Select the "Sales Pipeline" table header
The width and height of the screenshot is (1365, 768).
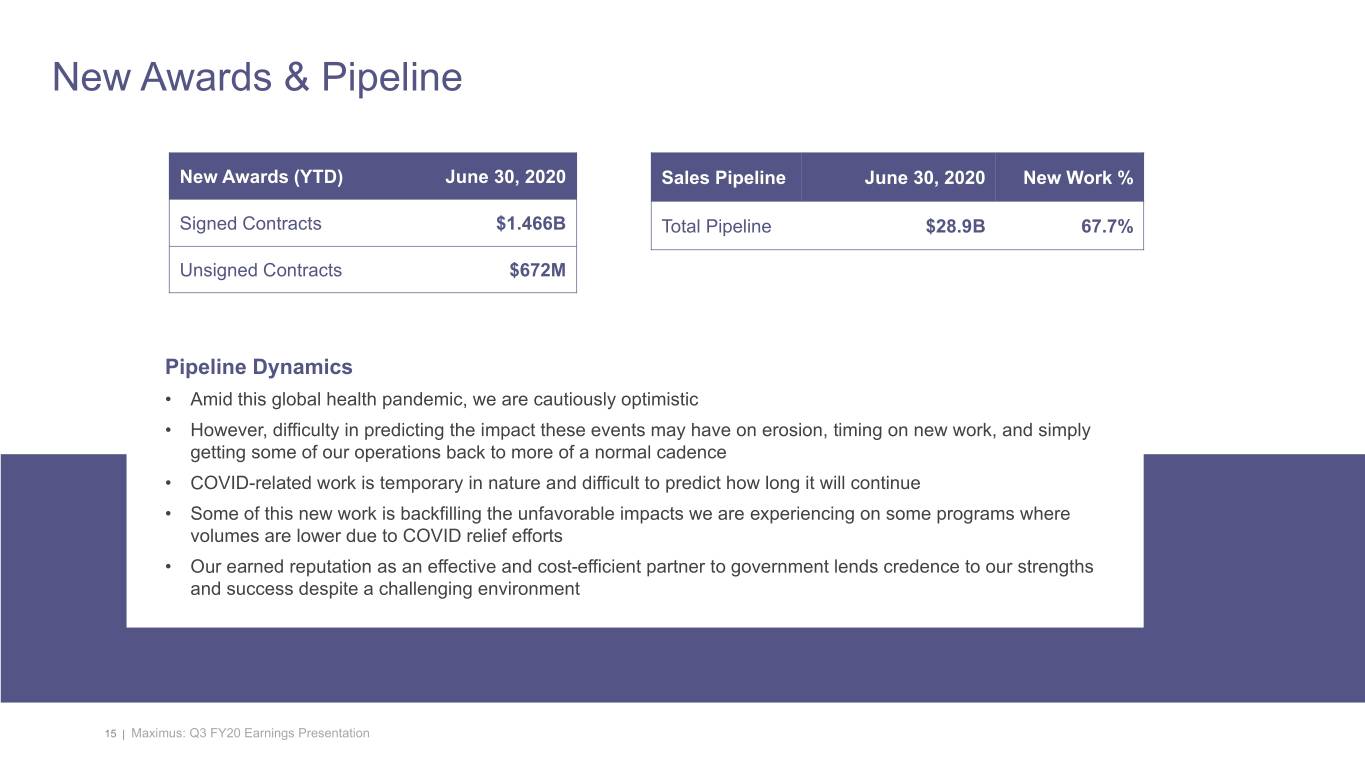[723, 178]
